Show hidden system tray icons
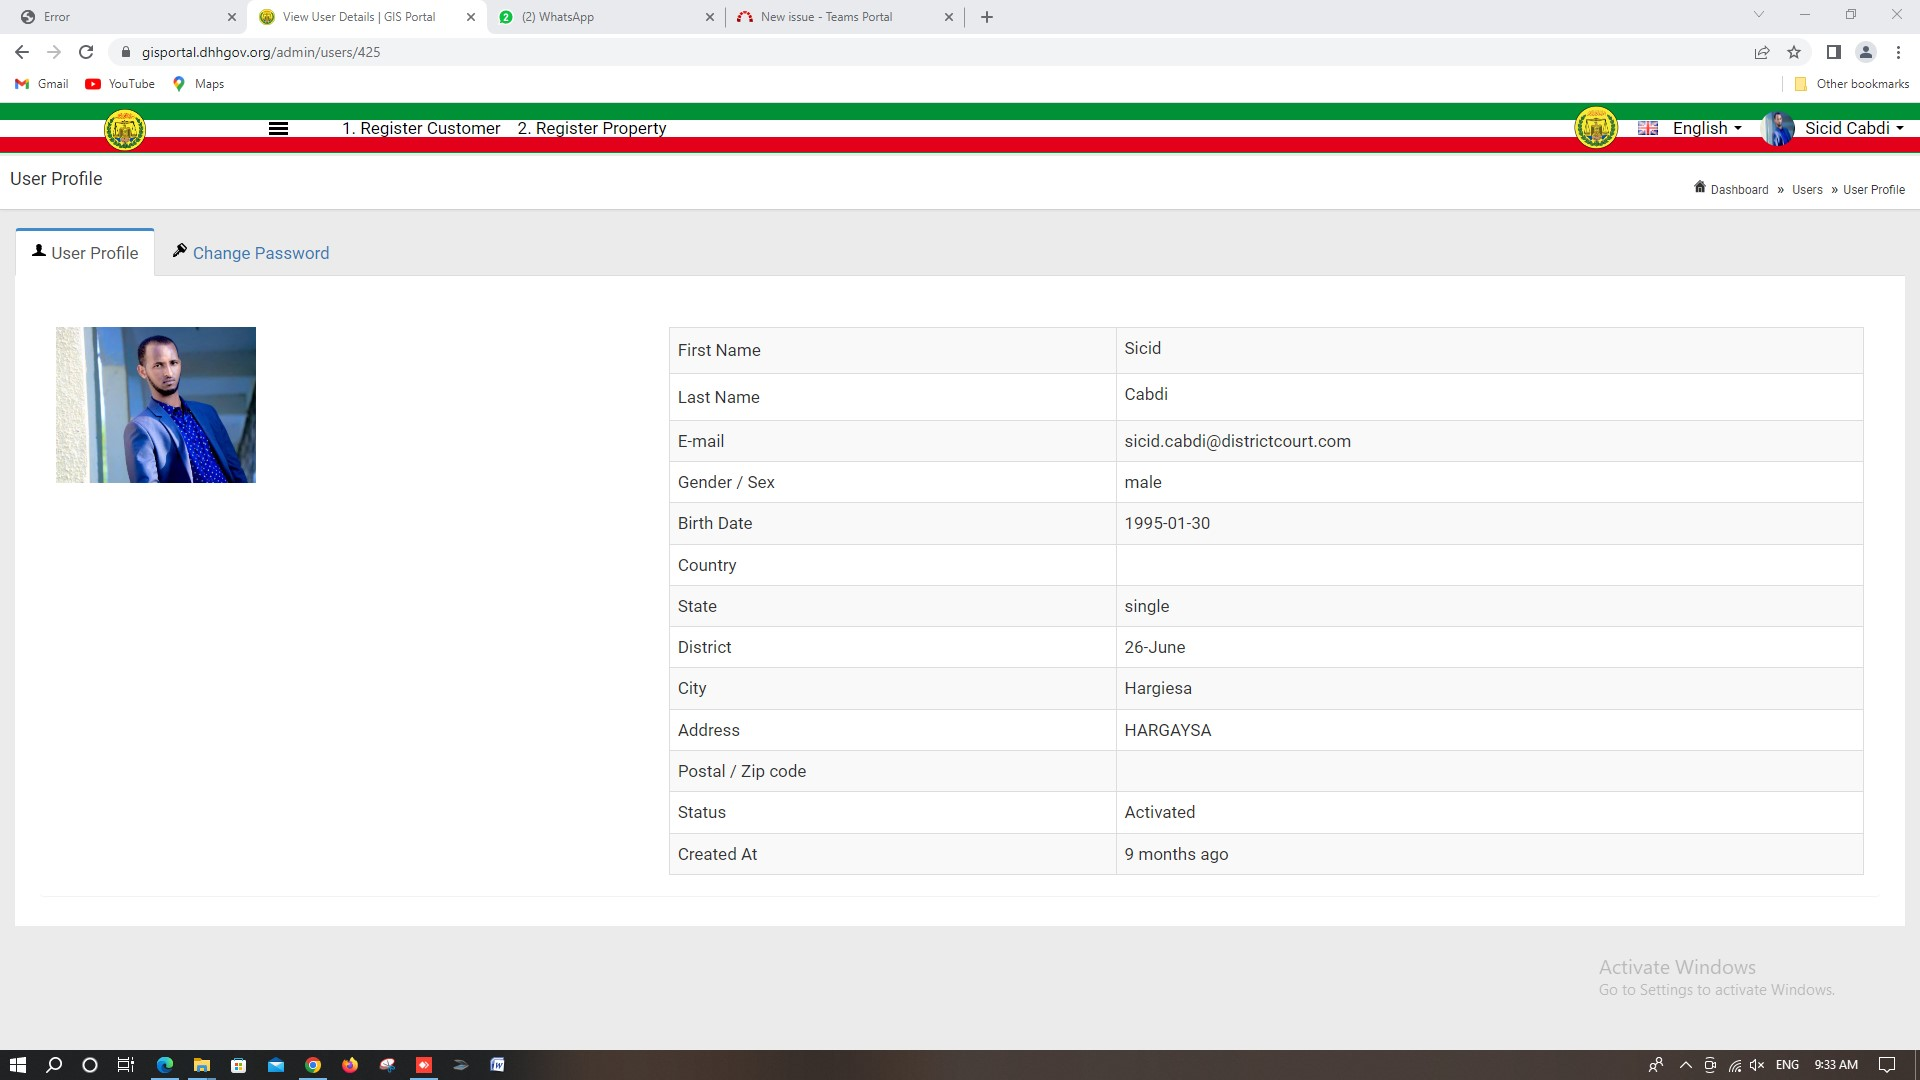 pos(1686,1065)
